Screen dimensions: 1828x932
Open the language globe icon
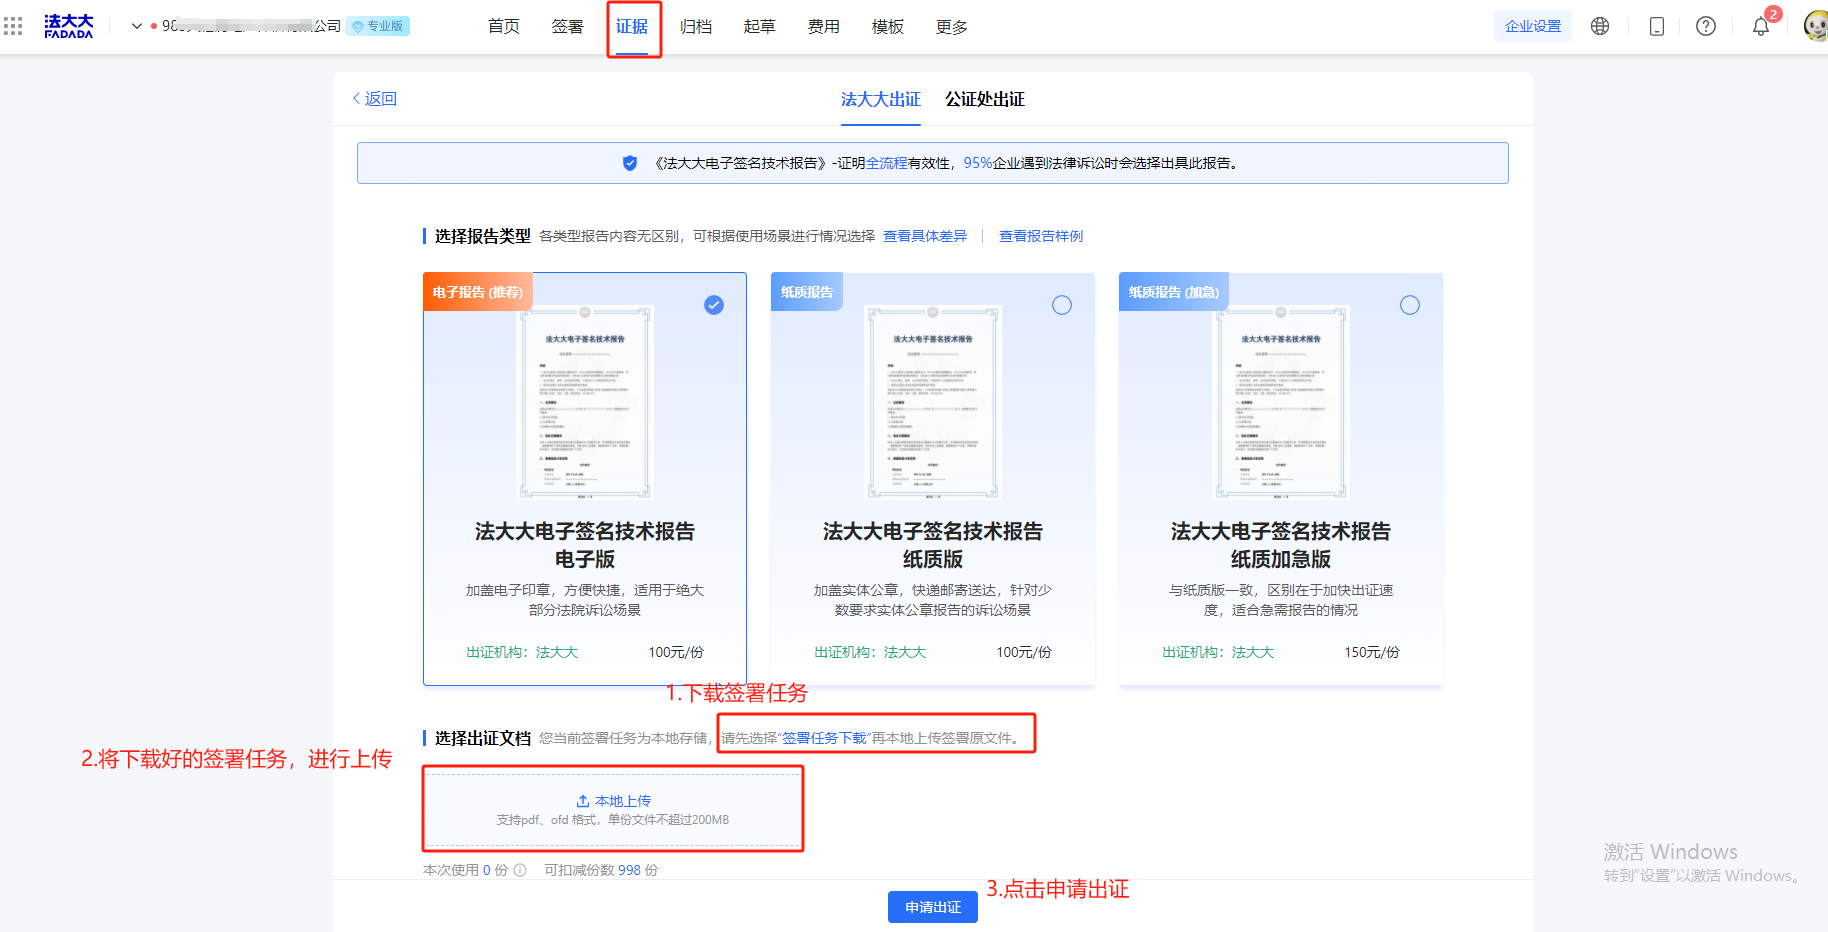tap(1600, 26)
